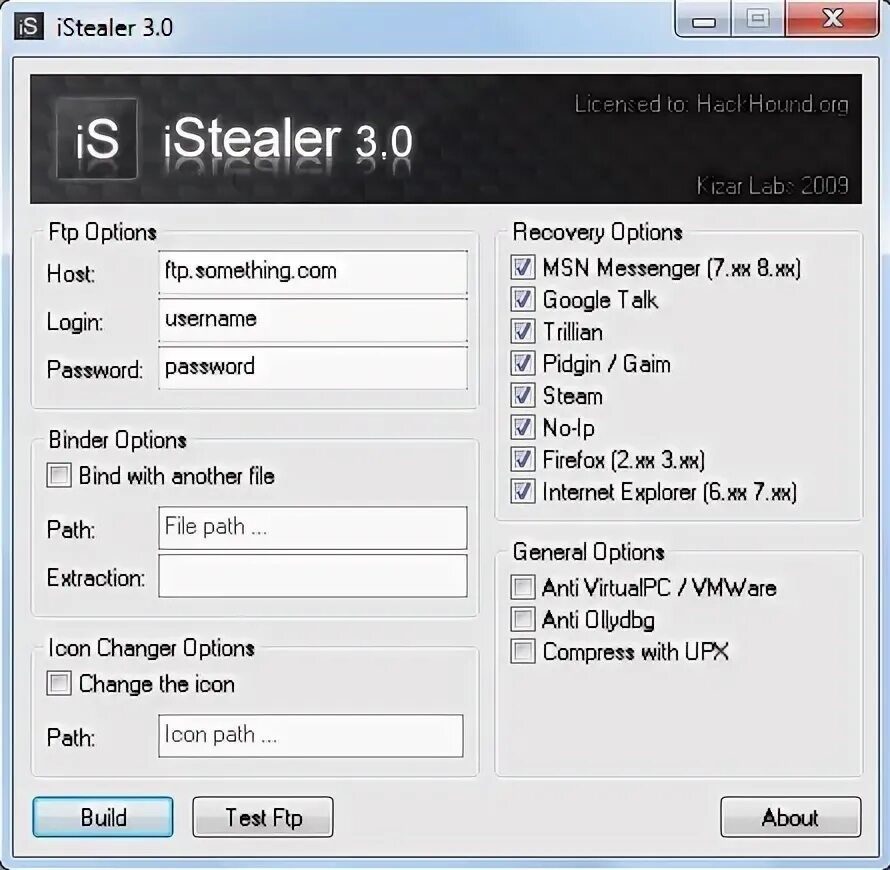This screenshot has width=890, height=870.
Task: Toggle the Trillian checkbox
Action: pos(522,331)
